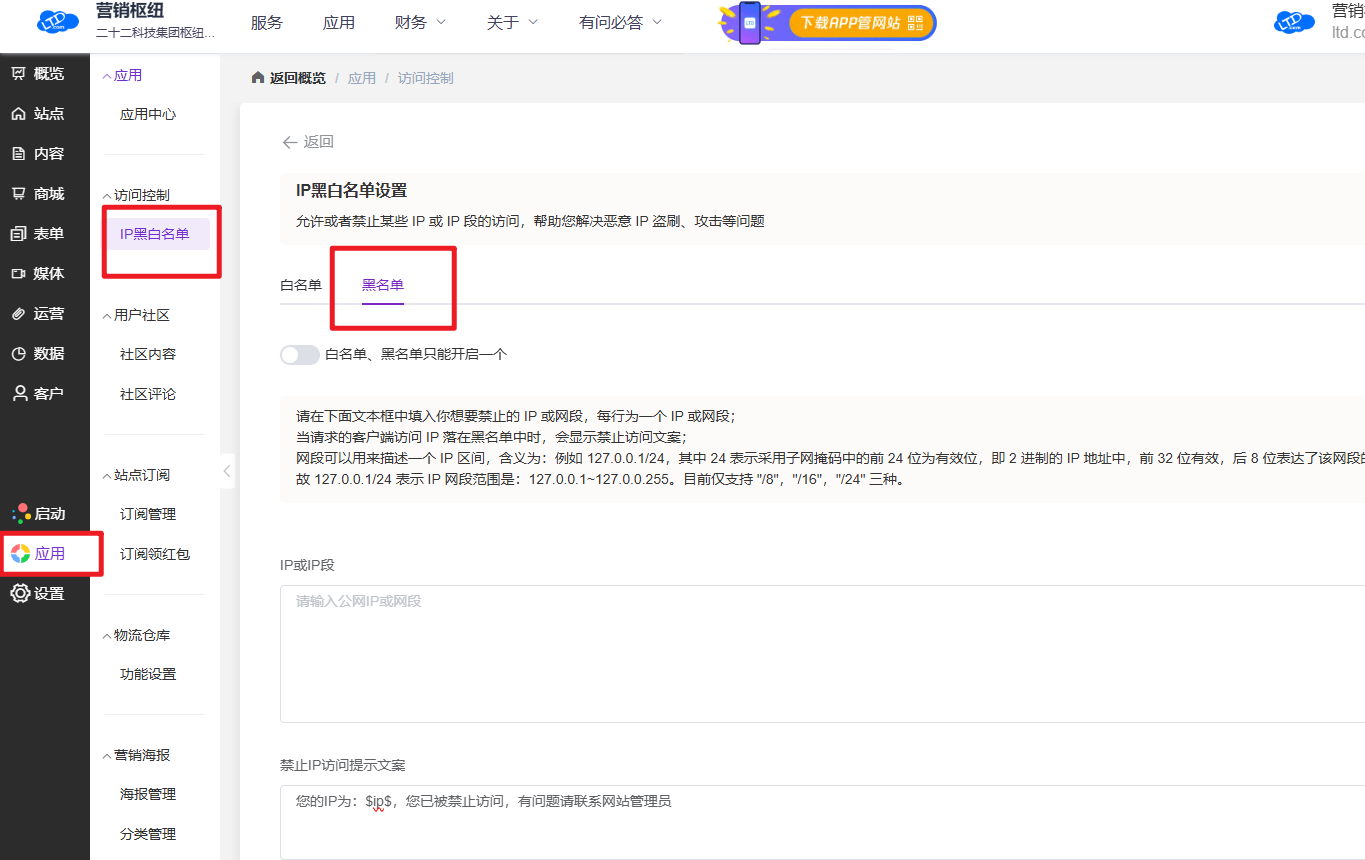This screenshot has height=860, width=1365.
Task: Open 设置 settings gear icon
Action: point(20,594)
